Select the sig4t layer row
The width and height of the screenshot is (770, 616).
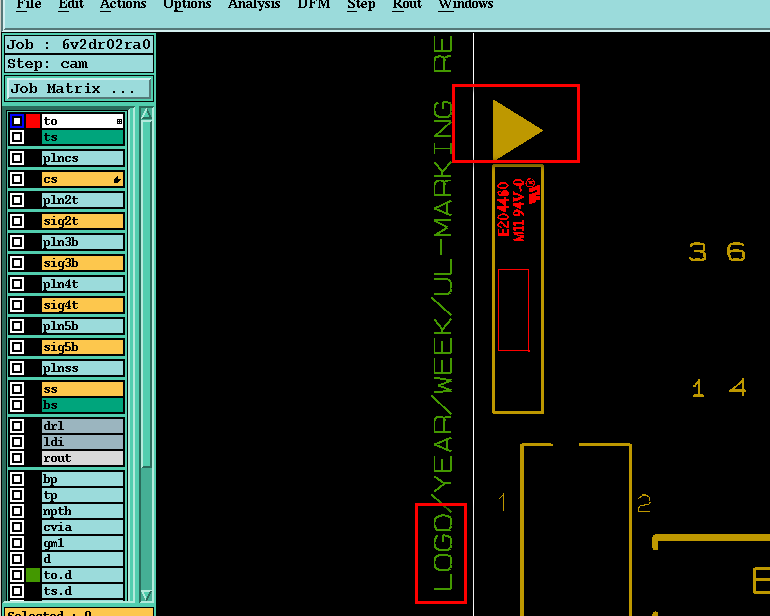click(x=82, y=305)
